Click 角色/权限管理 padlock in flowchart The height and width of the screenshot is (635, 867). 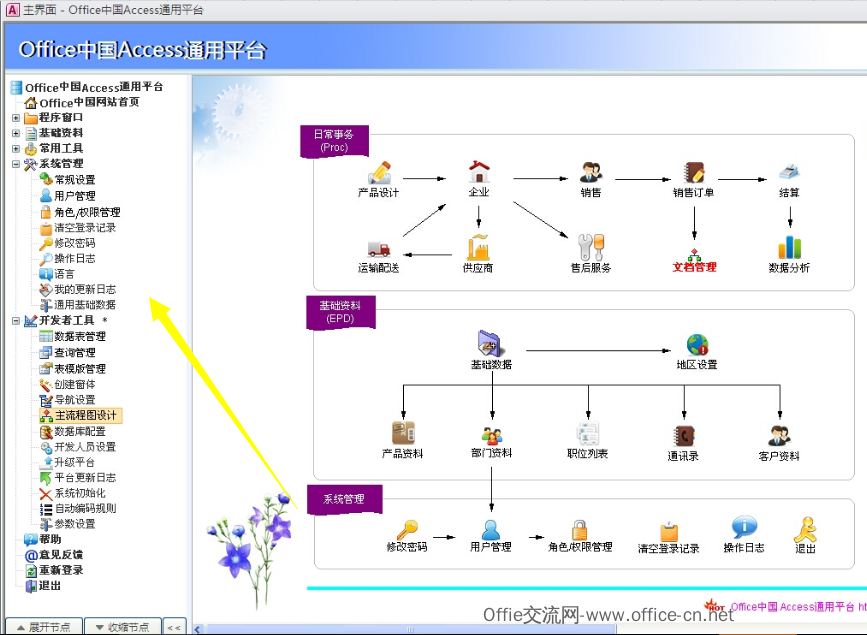(579, 530)
